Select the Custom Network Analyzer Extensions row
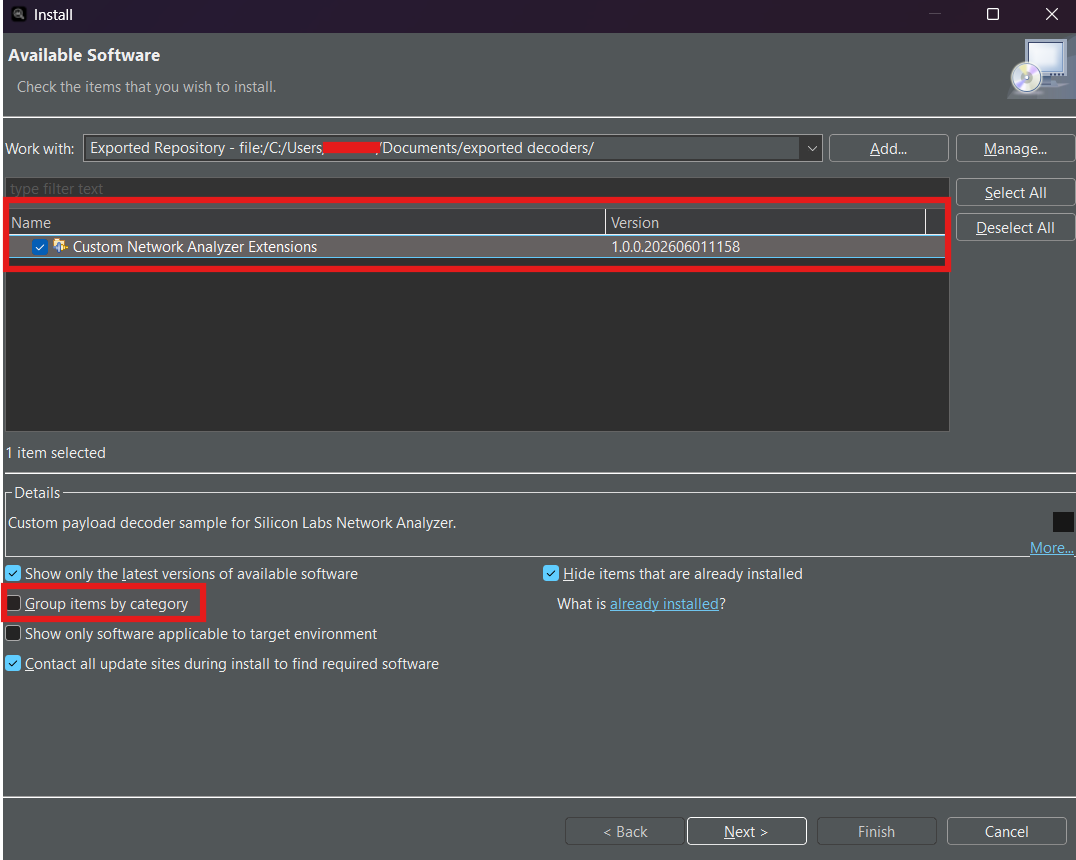 pyautogui.click(x=477, y=247)
